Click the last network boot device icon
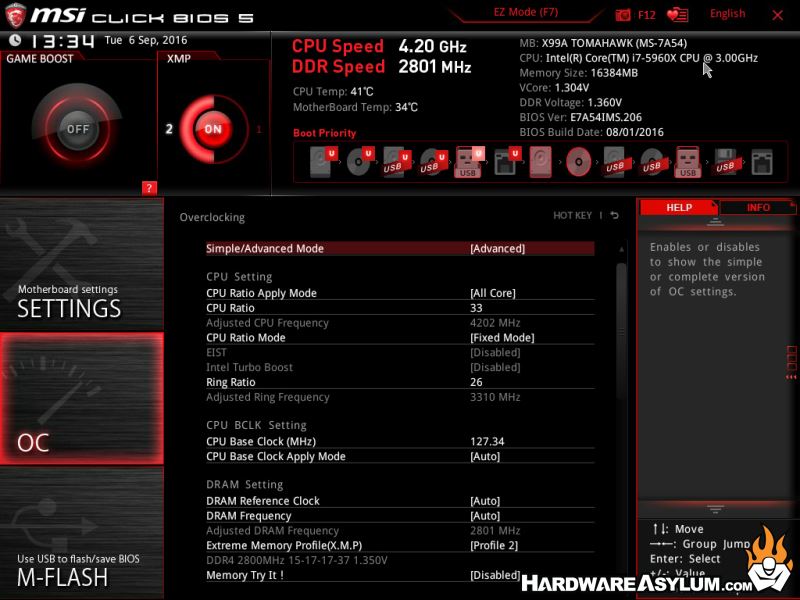The image size is (800, 600). click(x=762, y=161)
